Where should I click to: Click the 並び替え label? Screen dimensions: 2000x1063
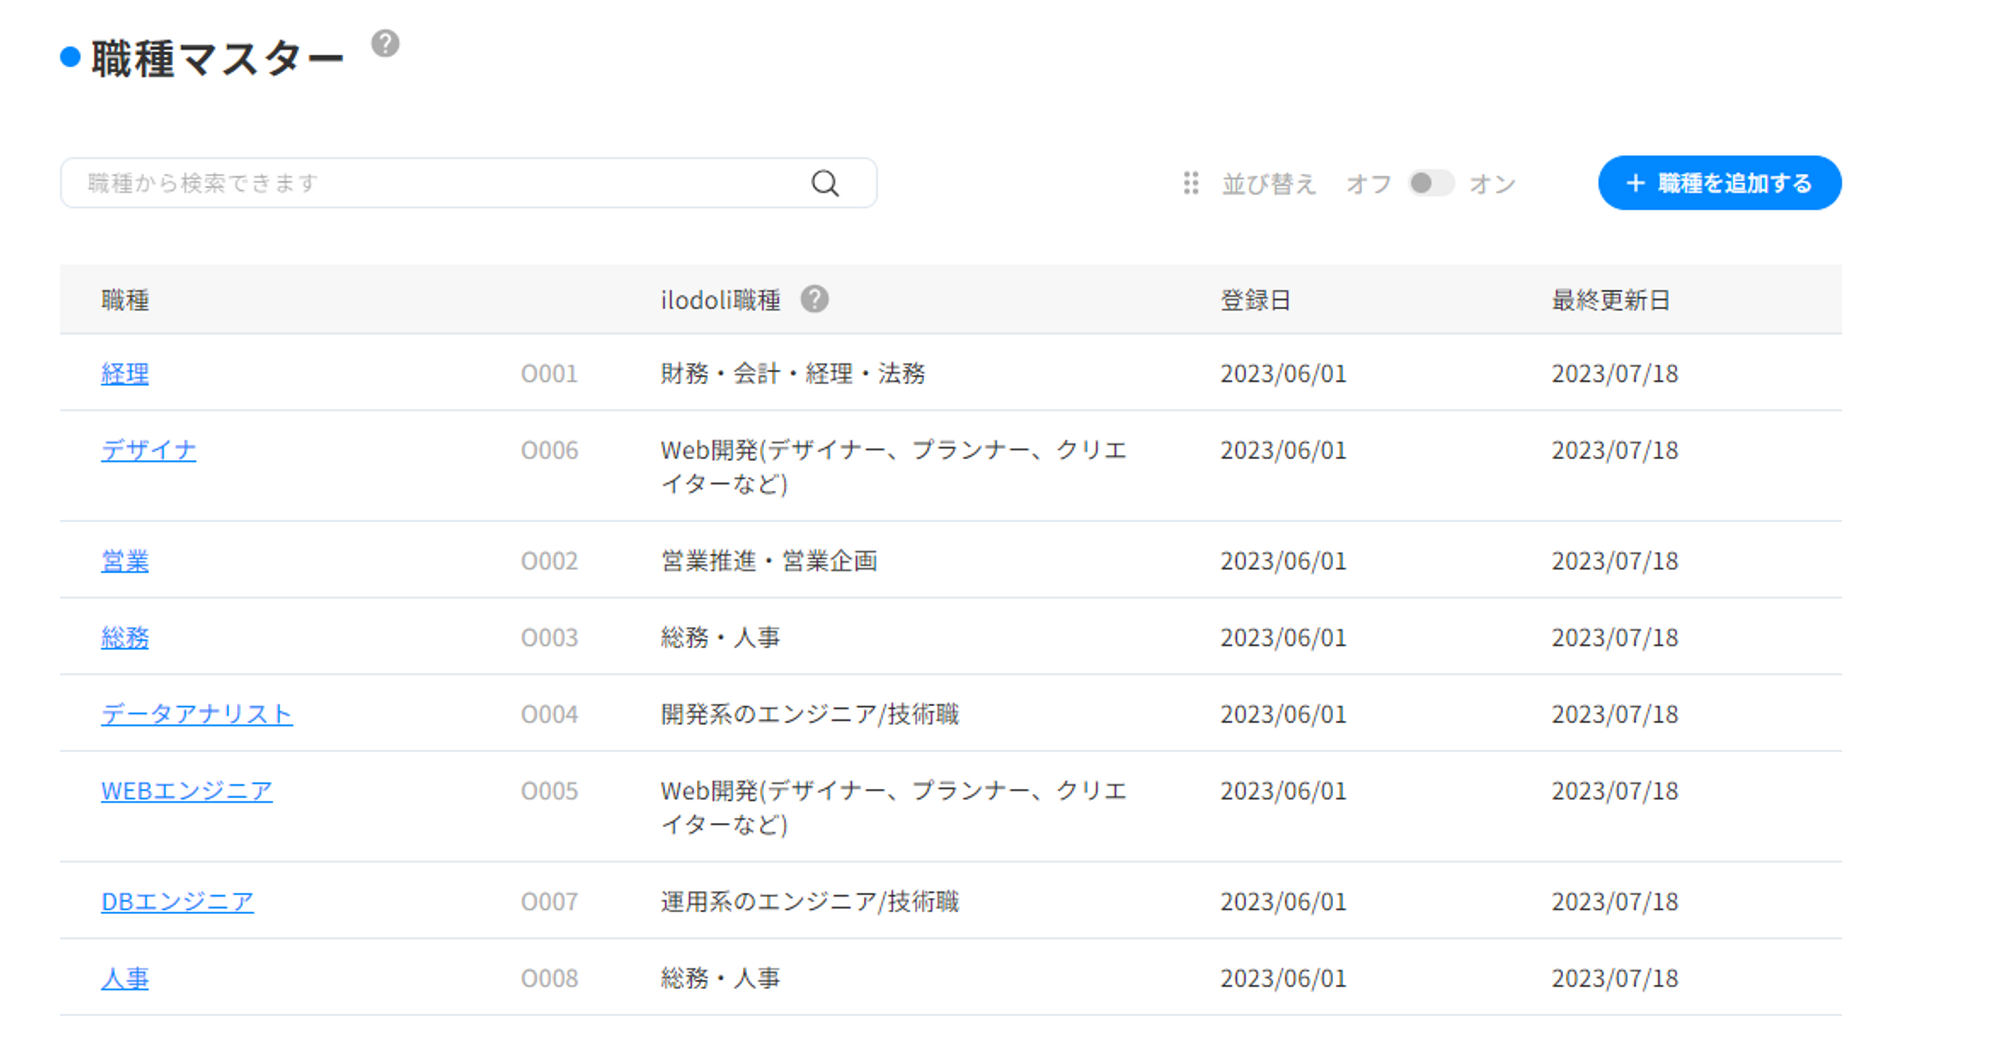(1269, 184)
